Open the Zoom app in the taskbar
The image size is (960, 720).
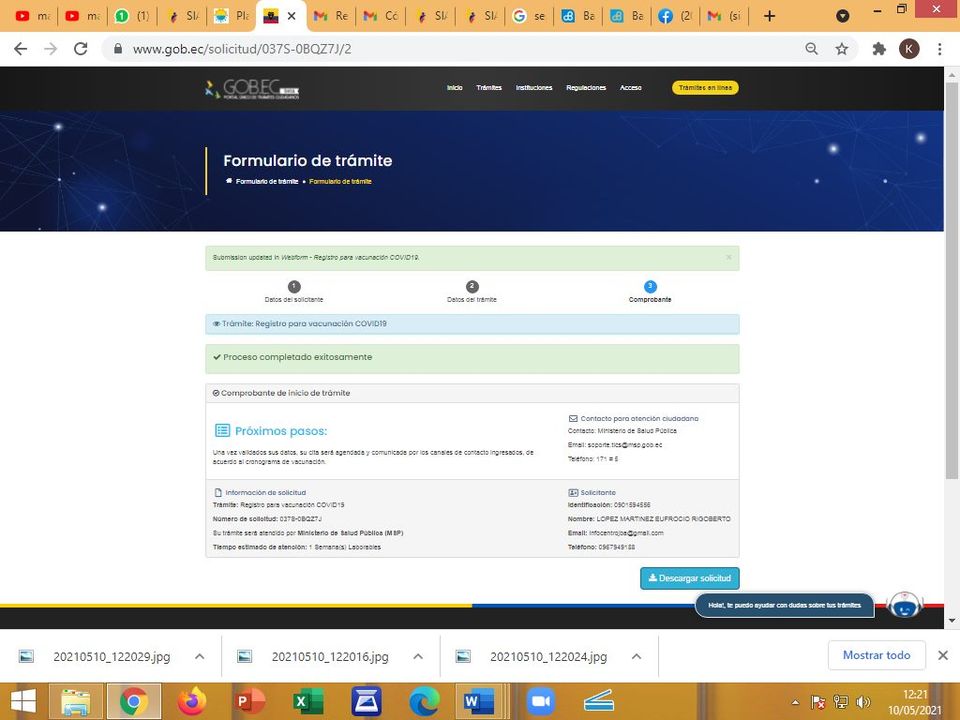[x=541, y=702]
